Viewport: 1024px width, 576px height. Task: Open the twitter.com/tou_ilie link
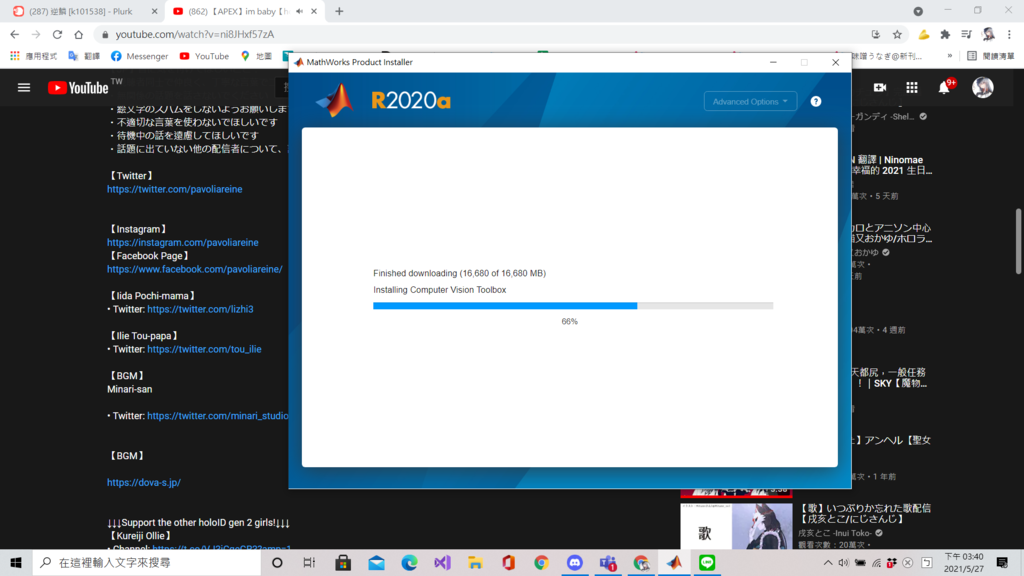[204, 349]
